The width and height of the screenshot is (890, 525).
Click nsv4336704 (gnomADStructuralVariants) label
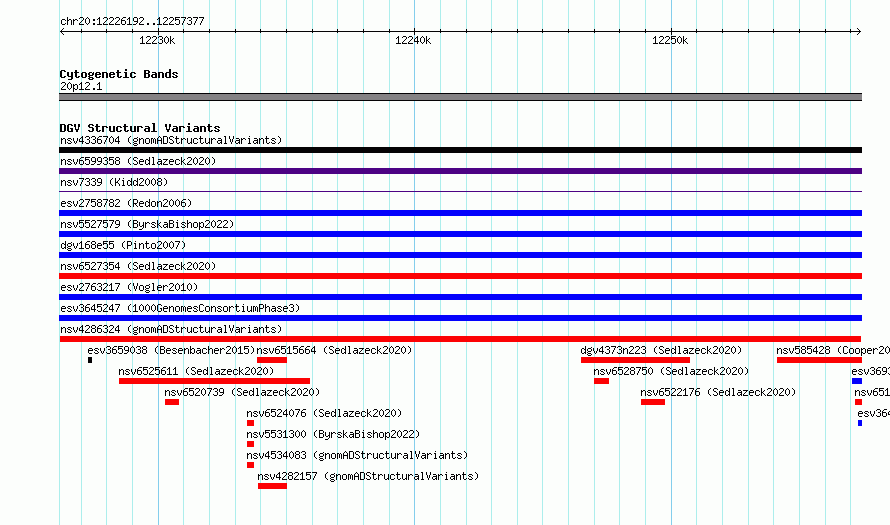click(x=171, y=140)
